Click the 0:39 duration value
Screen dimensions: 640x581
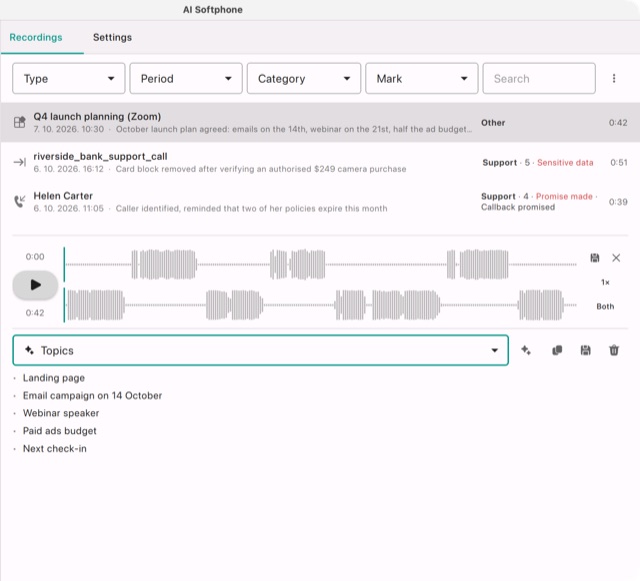pyautogui.click(x=618, y=202)
